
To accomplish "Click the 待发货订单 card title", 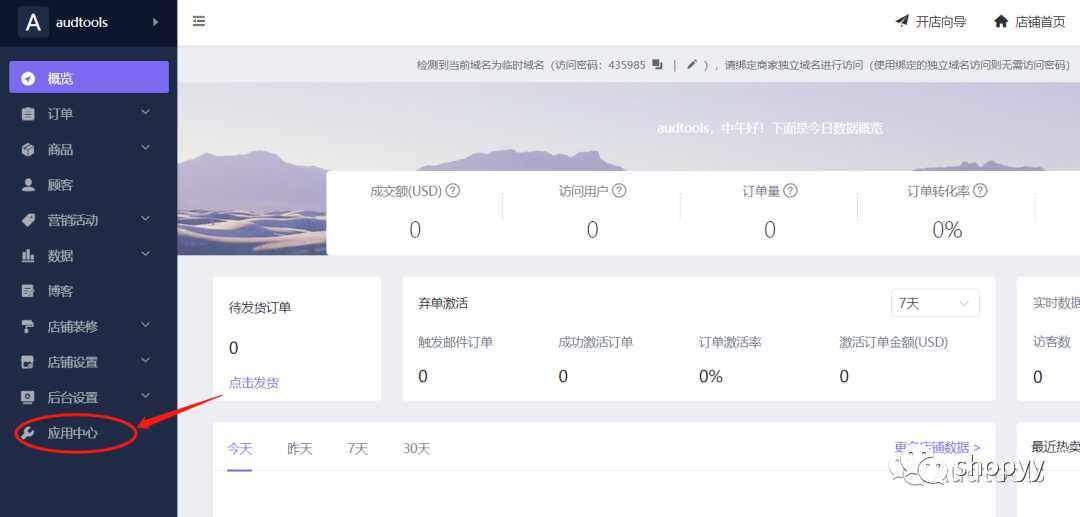I will 260,308.
